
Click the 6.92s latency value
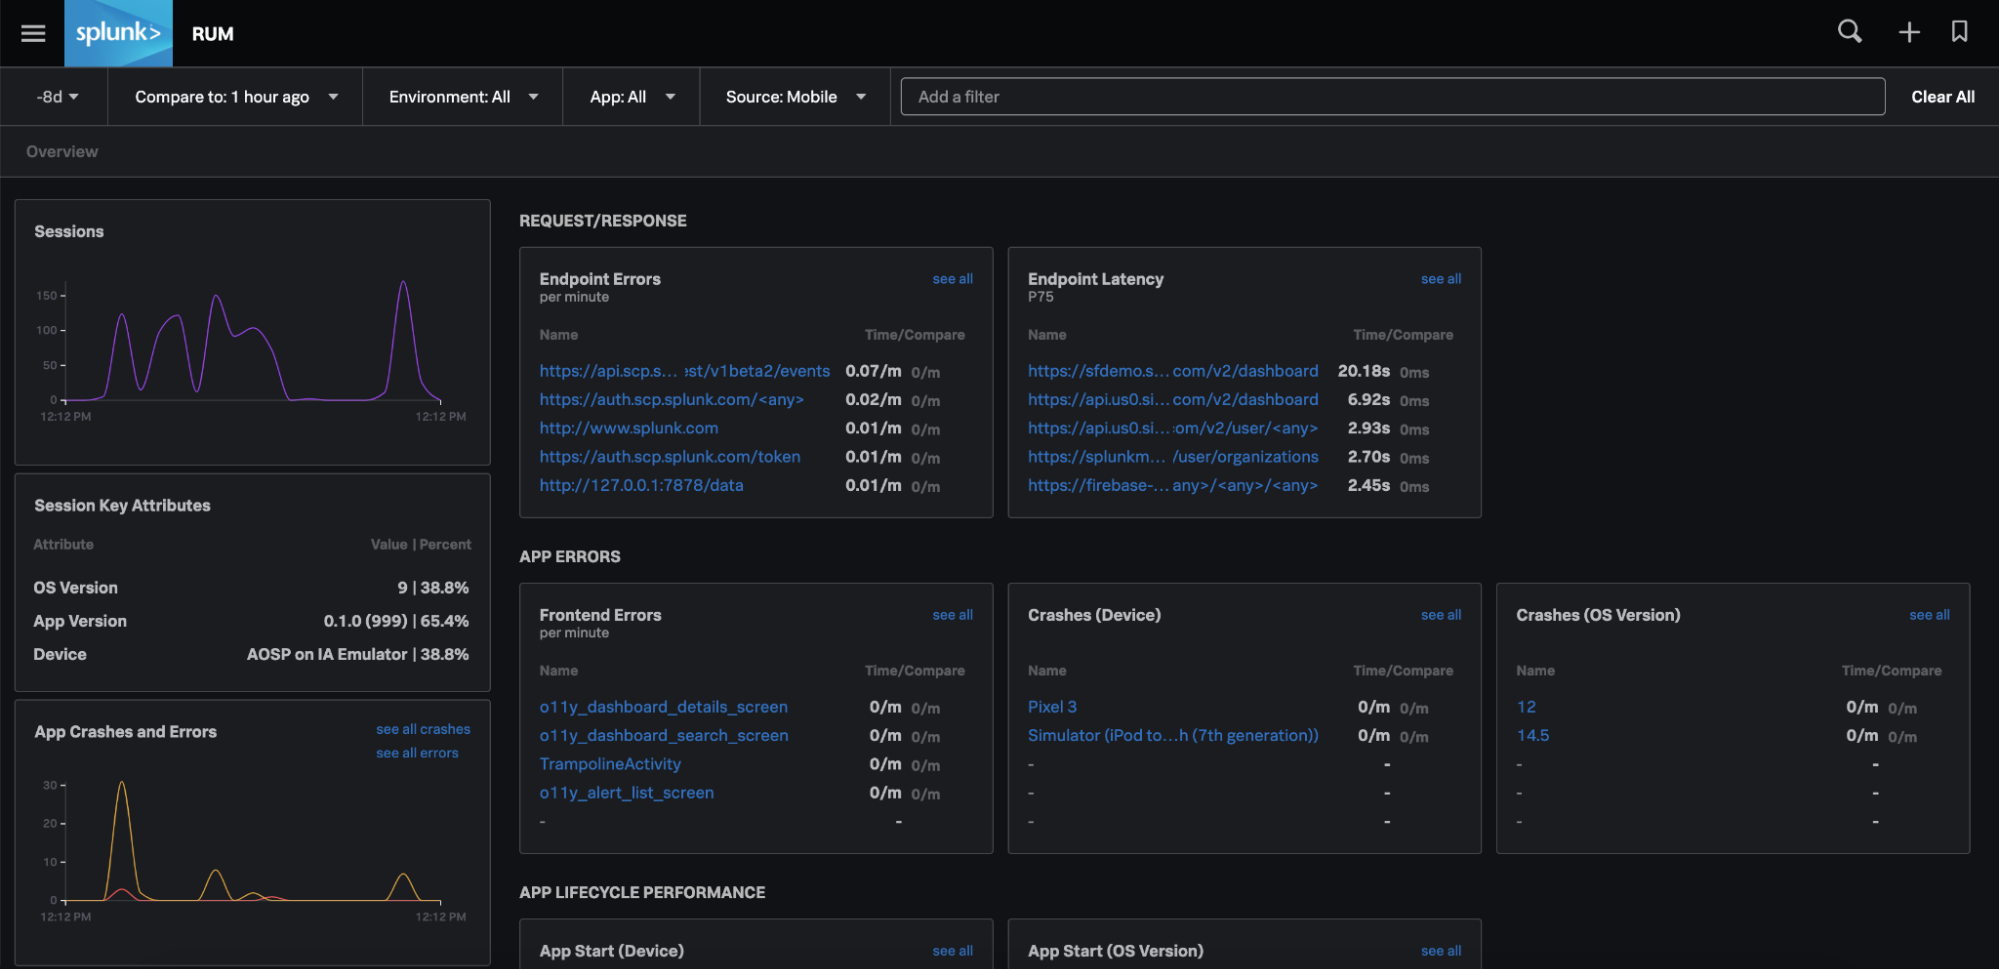pos(1368,400)
